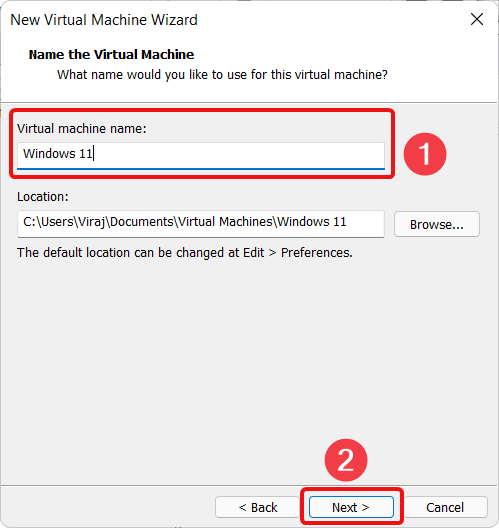Click the empty gray area below hint text
Image resolution: width=499 pixels, height=528 pixels.
(x=249, y=370)
